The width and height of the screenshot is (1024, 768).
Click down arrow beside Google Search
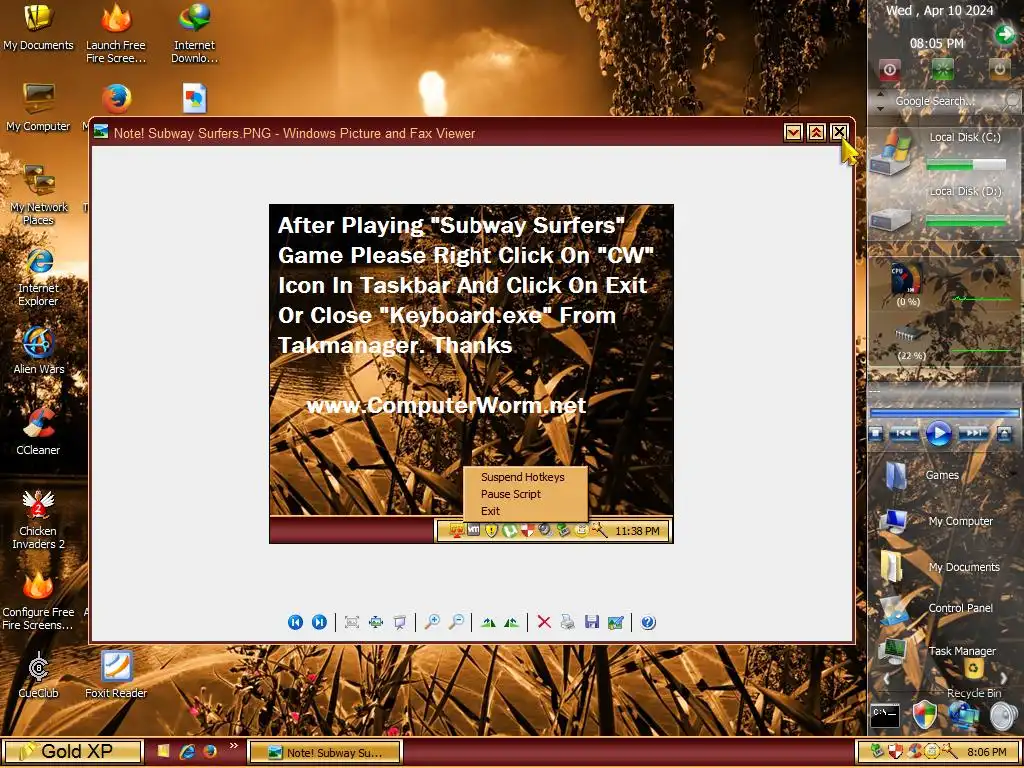point(880,108)
